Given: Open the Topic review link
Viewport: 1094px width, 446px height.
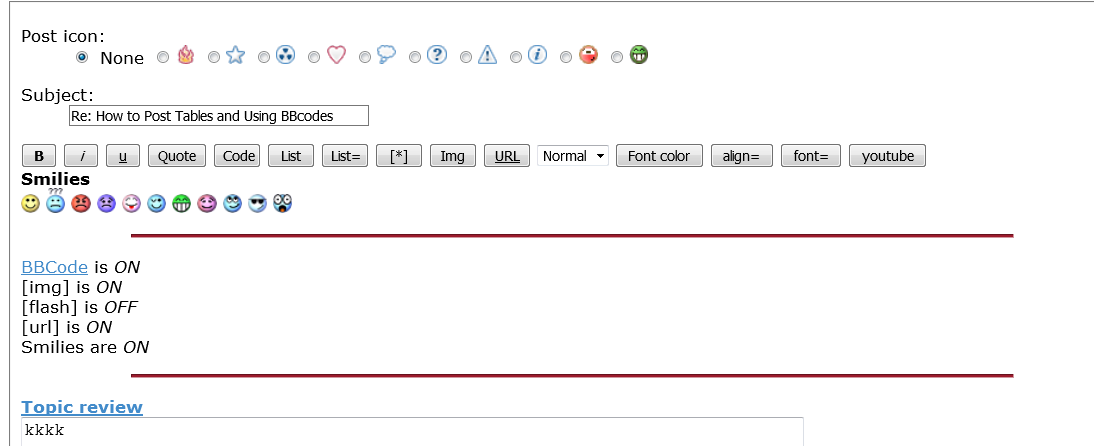Looking at the screenshot, I should 82,407.
